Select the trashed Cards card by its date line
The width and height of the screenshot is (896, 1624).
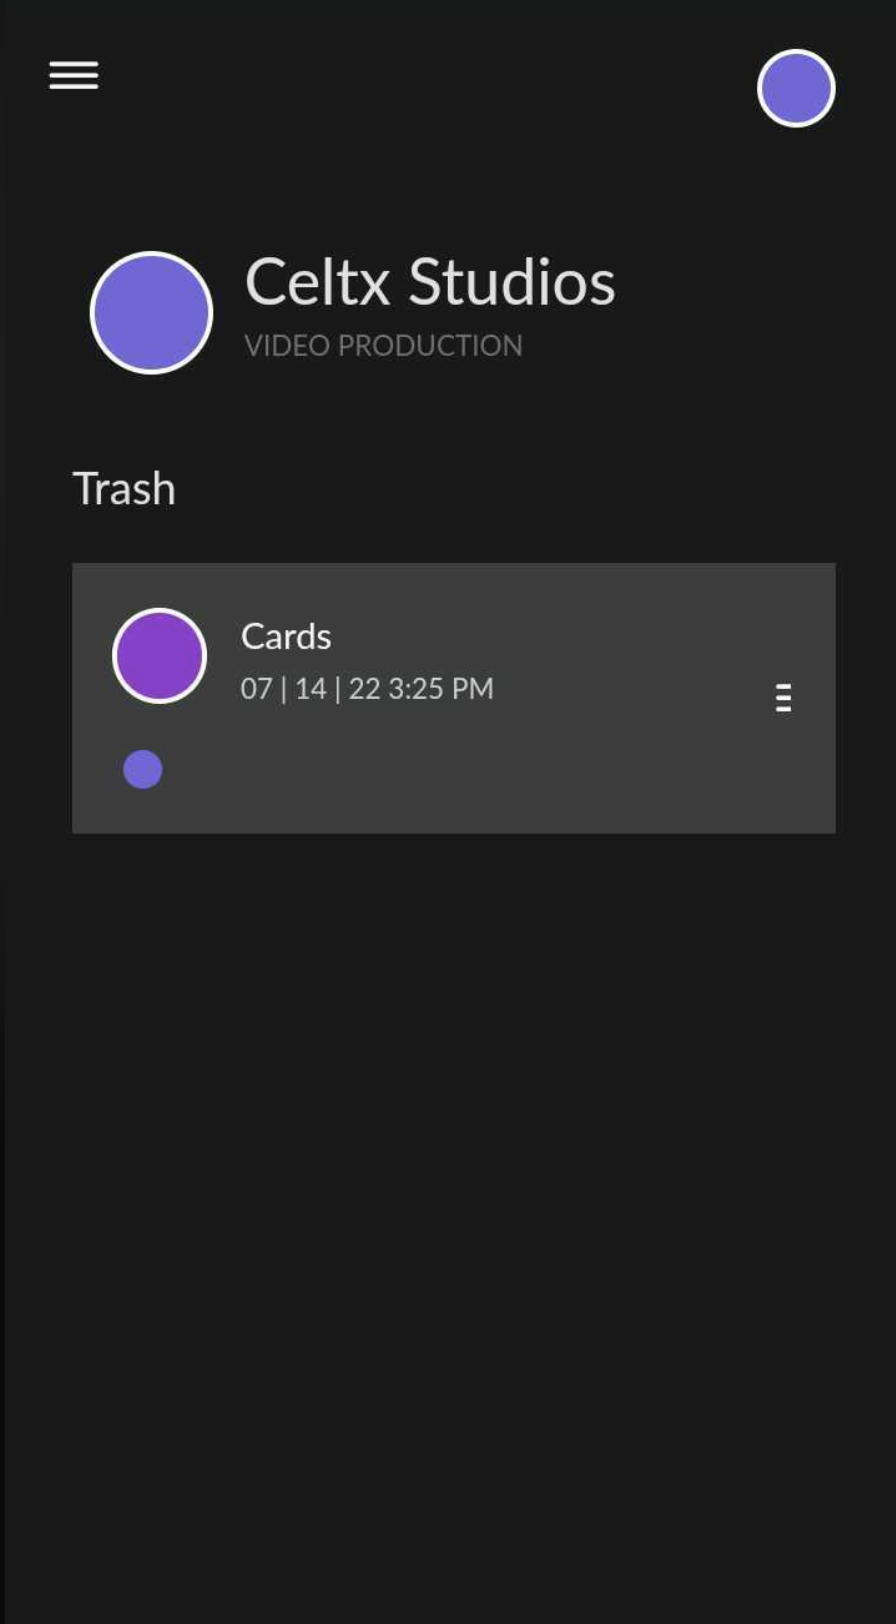(367, 688)
